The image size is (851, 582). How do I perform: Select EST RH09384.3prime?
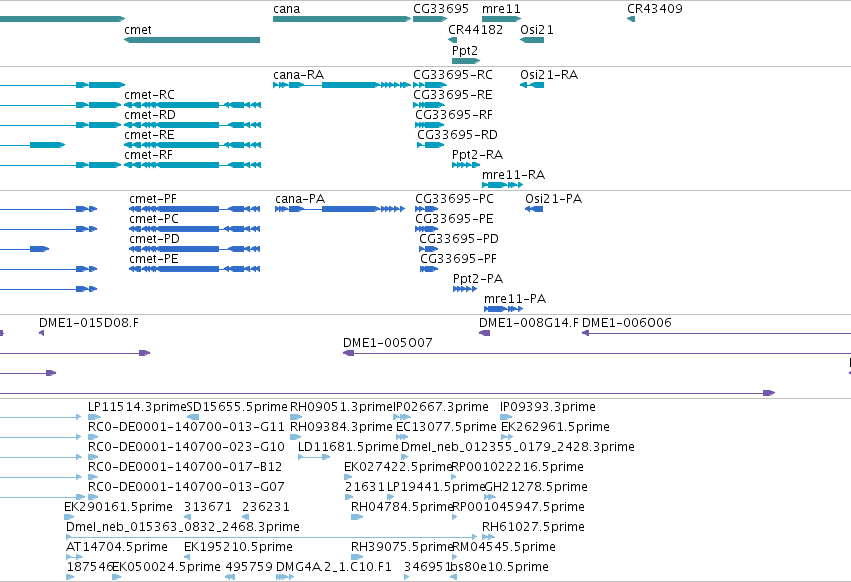[341, 427]
